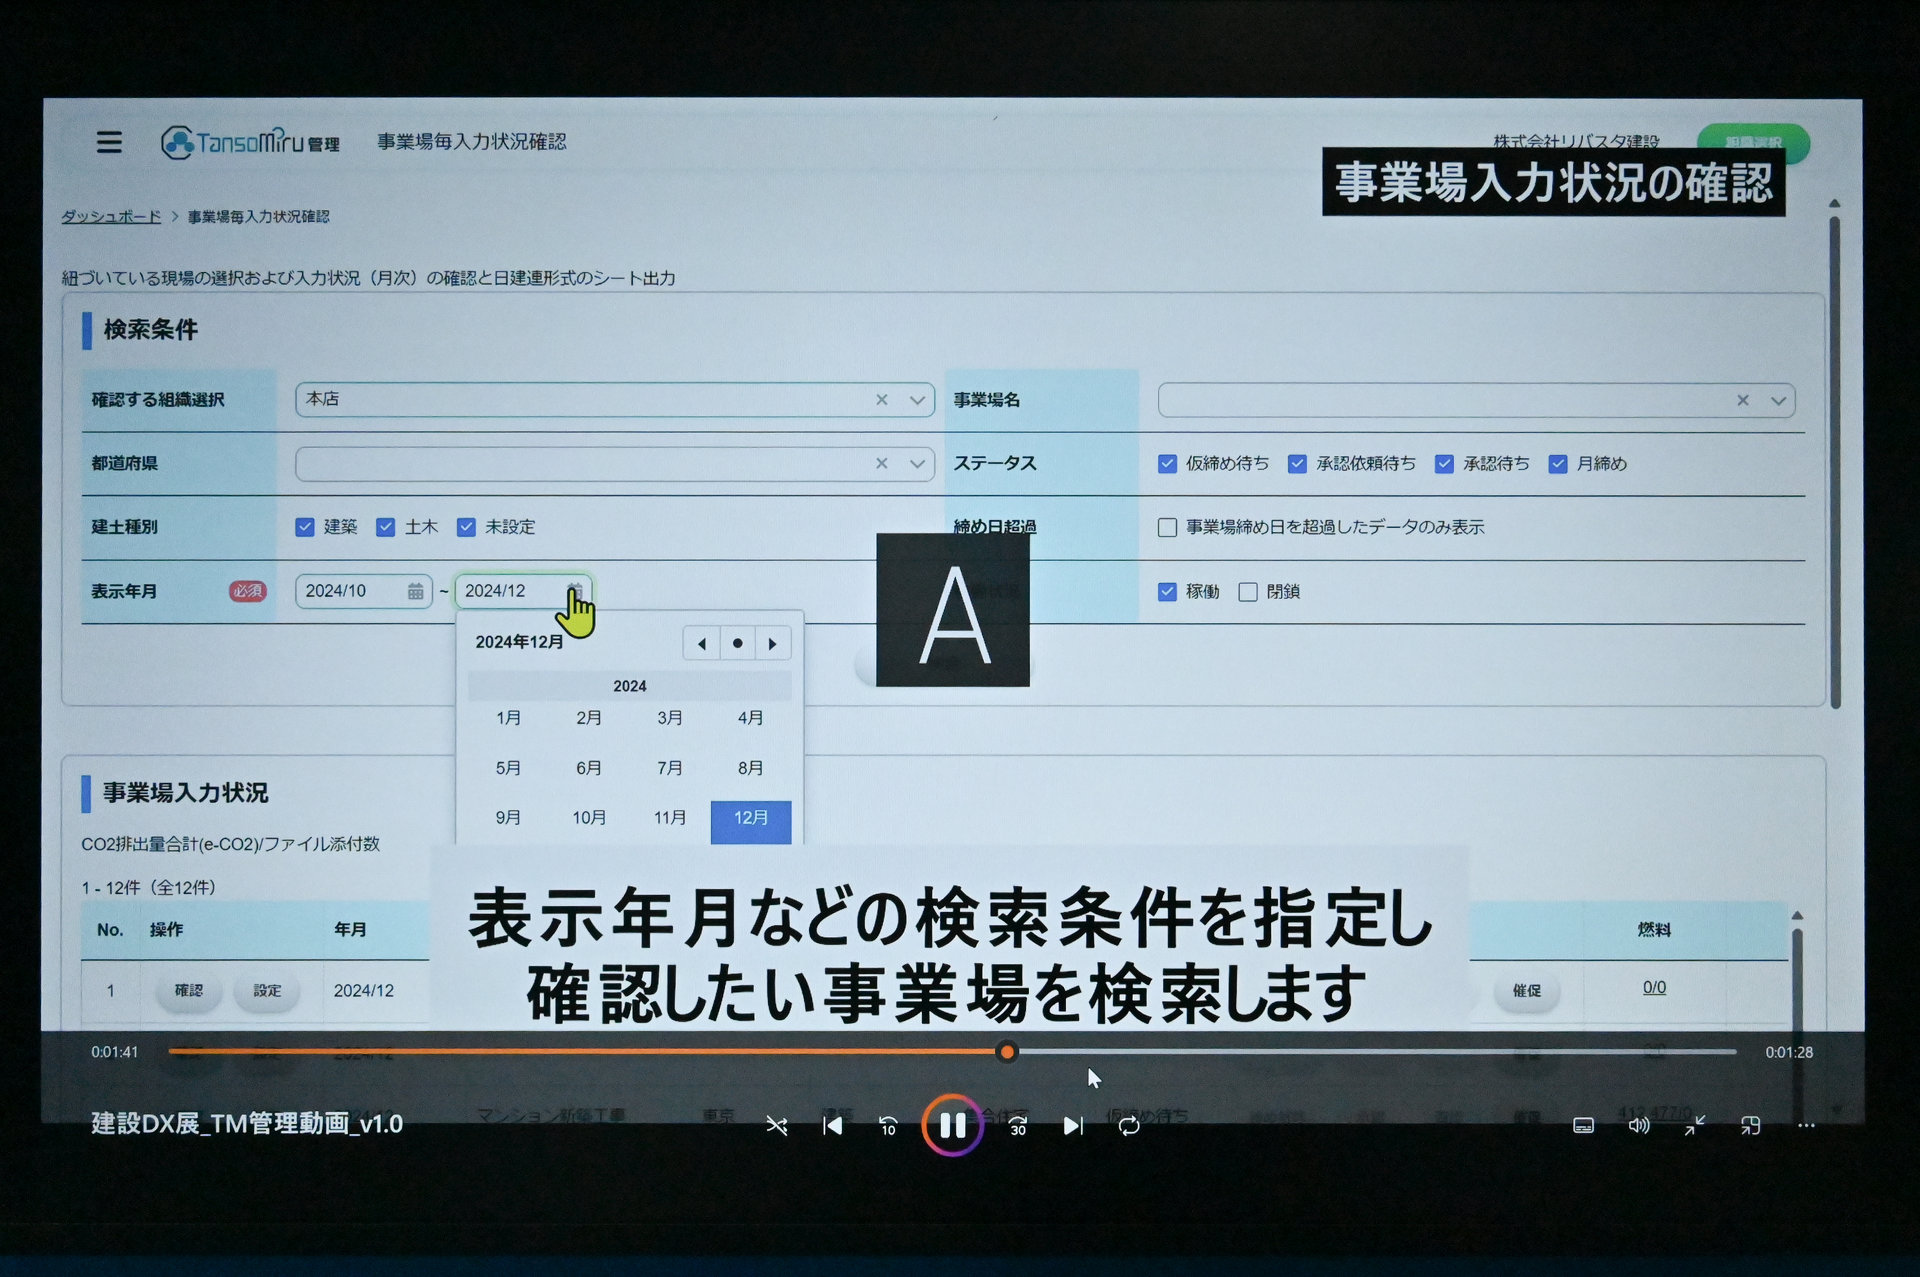Exit fullscreen with the collapse icon
Image resolution: width=1920 pixels, height=1277 pixels.
point(1694,1126)
